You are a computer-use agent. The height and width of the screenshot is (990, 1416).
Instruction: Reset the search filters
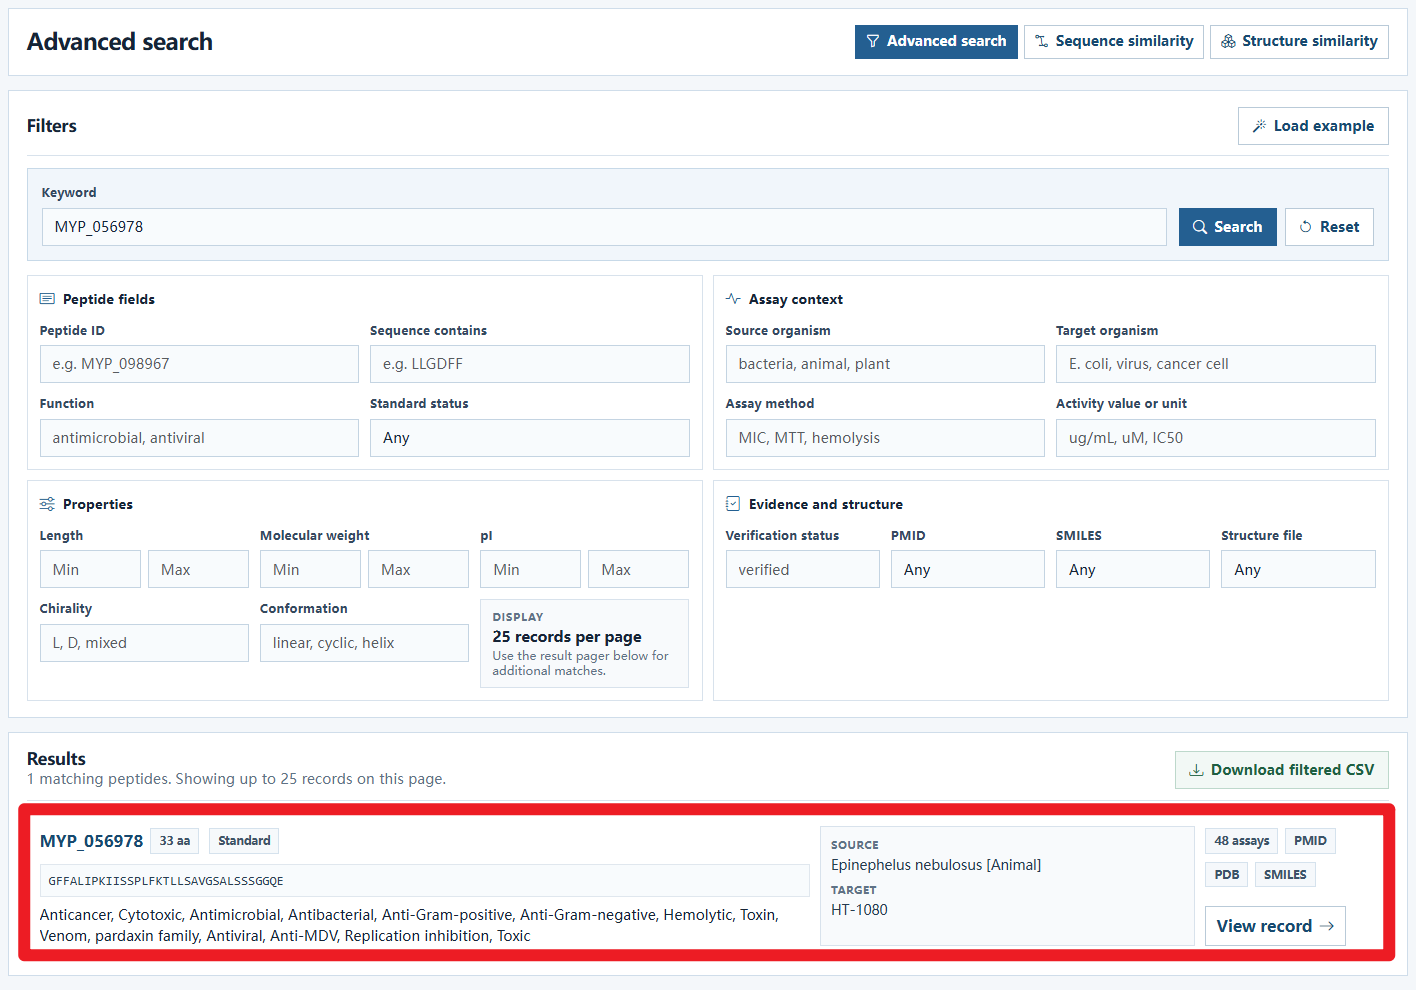1329,227
